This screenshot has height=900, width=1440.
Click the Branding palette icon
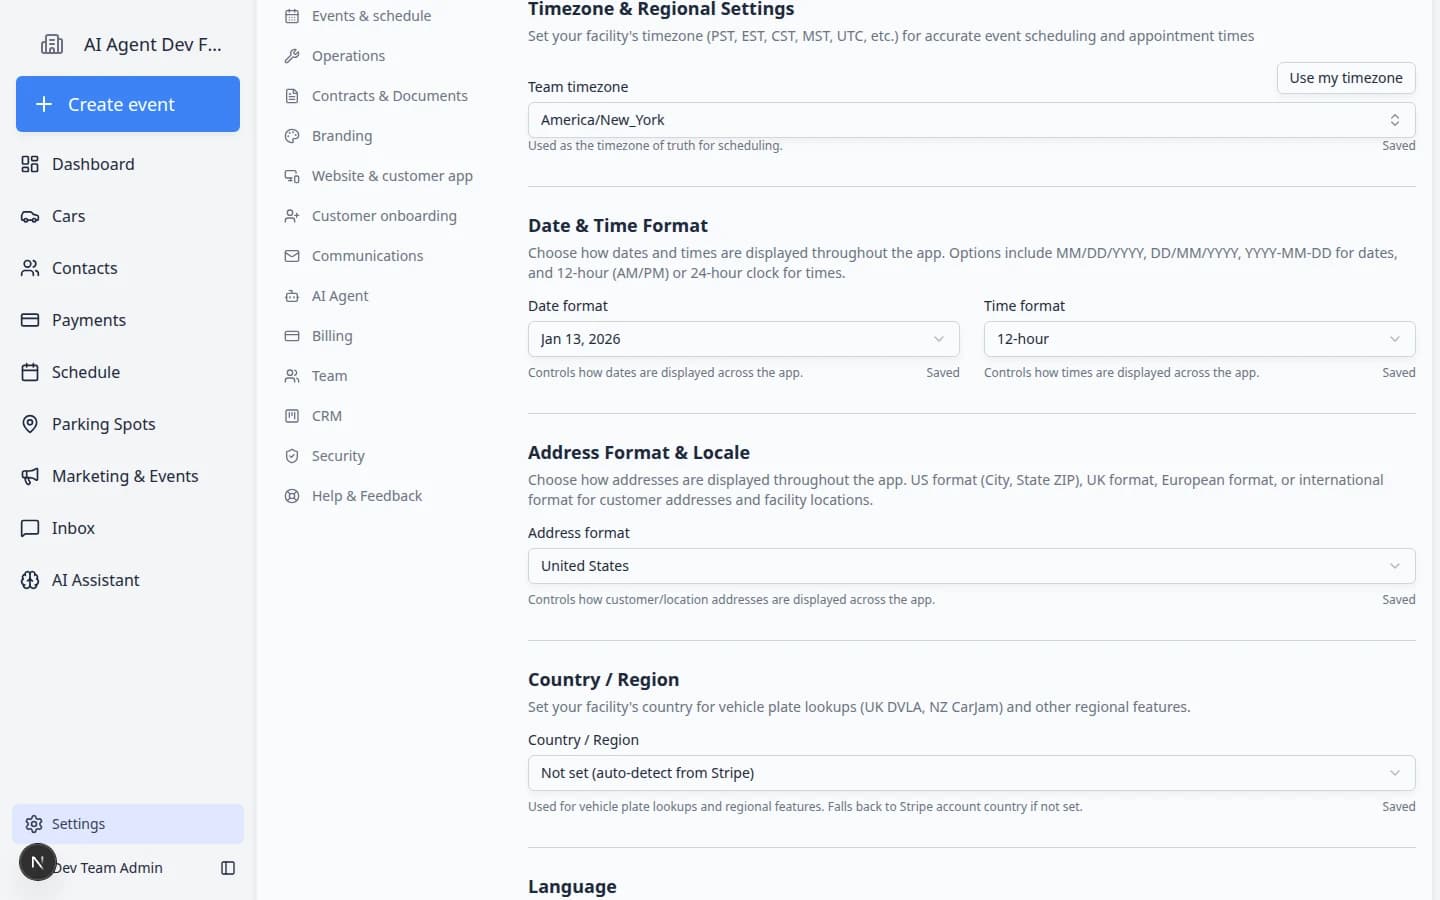click(292, 136)
